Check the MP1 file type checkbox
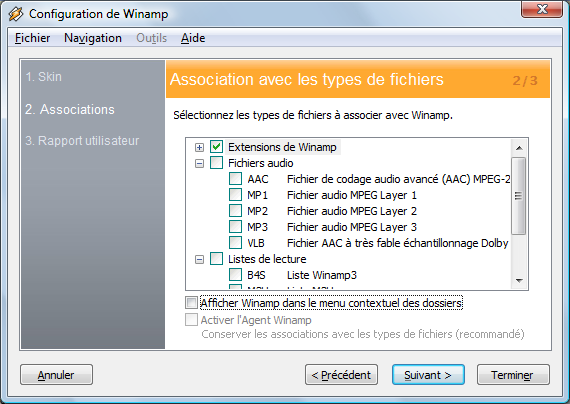 [236, 195]
